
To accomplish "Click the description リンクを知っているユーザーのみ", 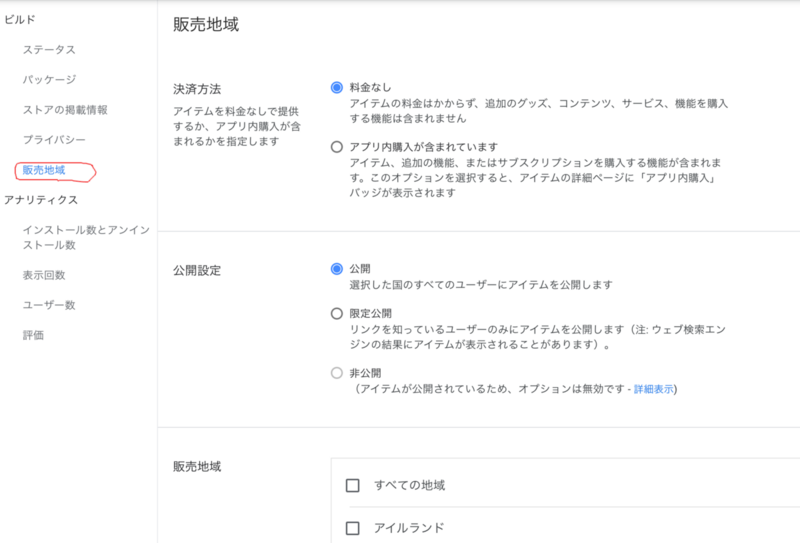I will point(538,337).
